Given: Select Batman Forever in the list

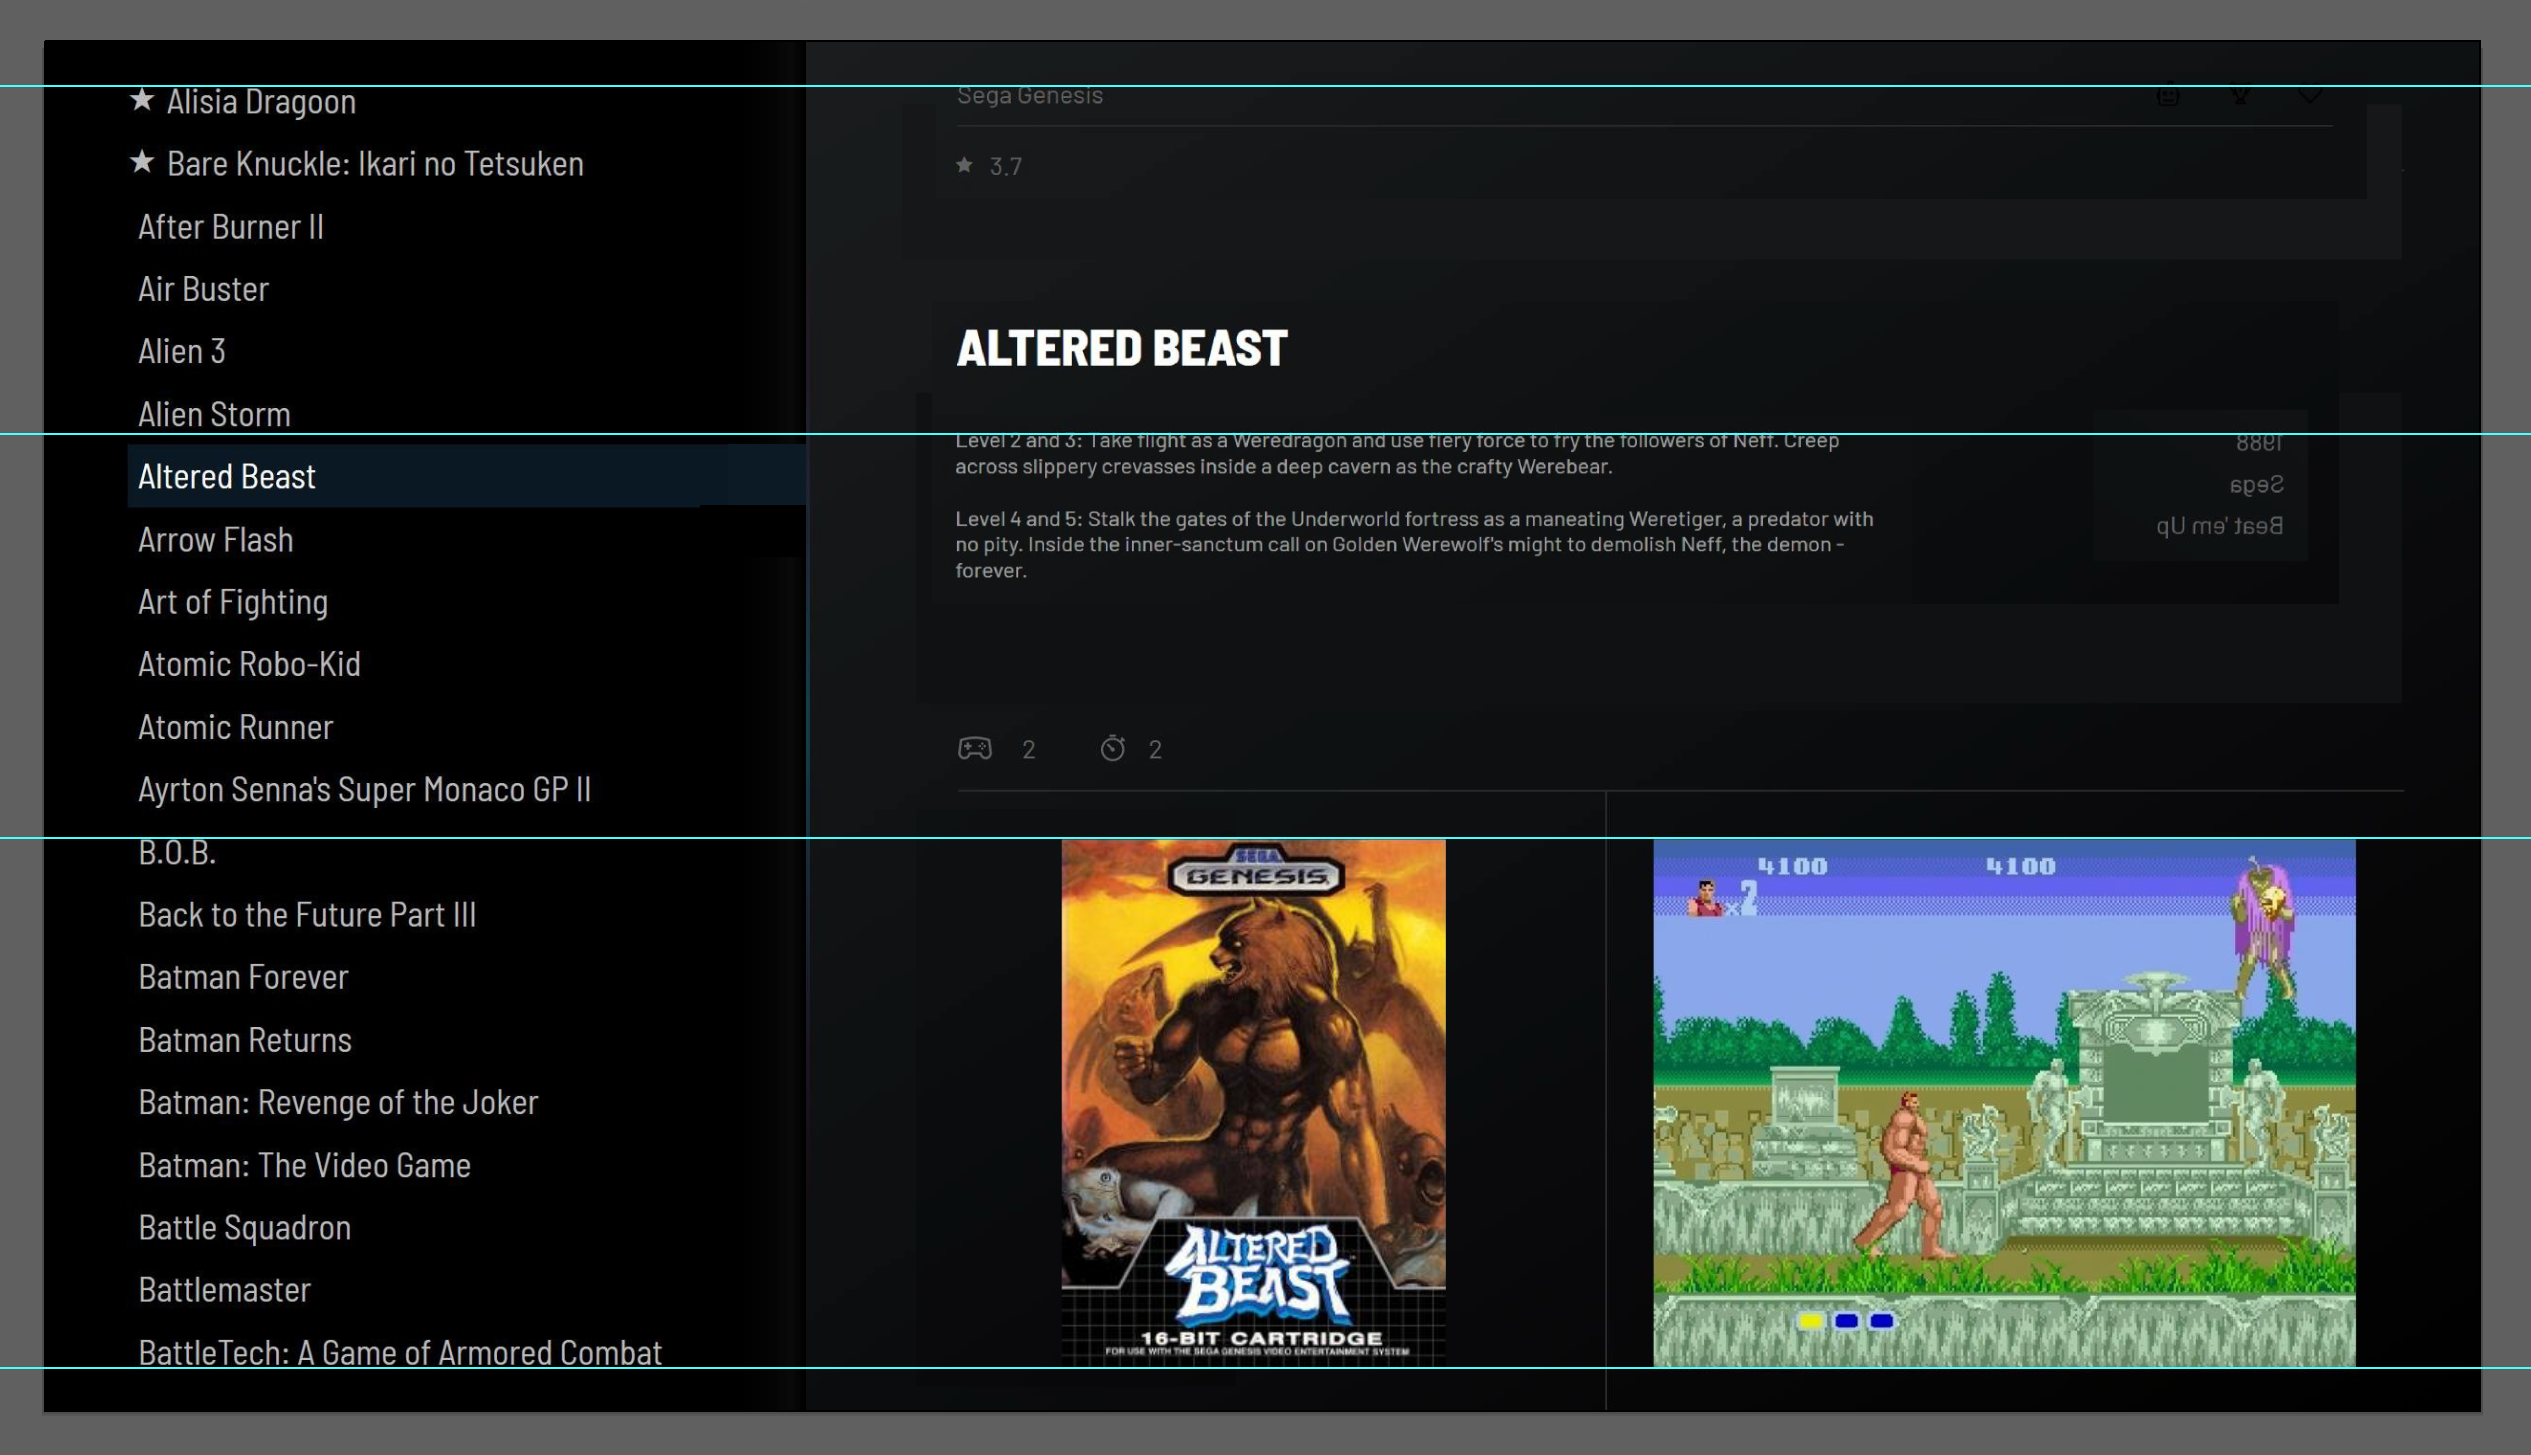Looking at the screenshot, I should click(x=243, y=976).
